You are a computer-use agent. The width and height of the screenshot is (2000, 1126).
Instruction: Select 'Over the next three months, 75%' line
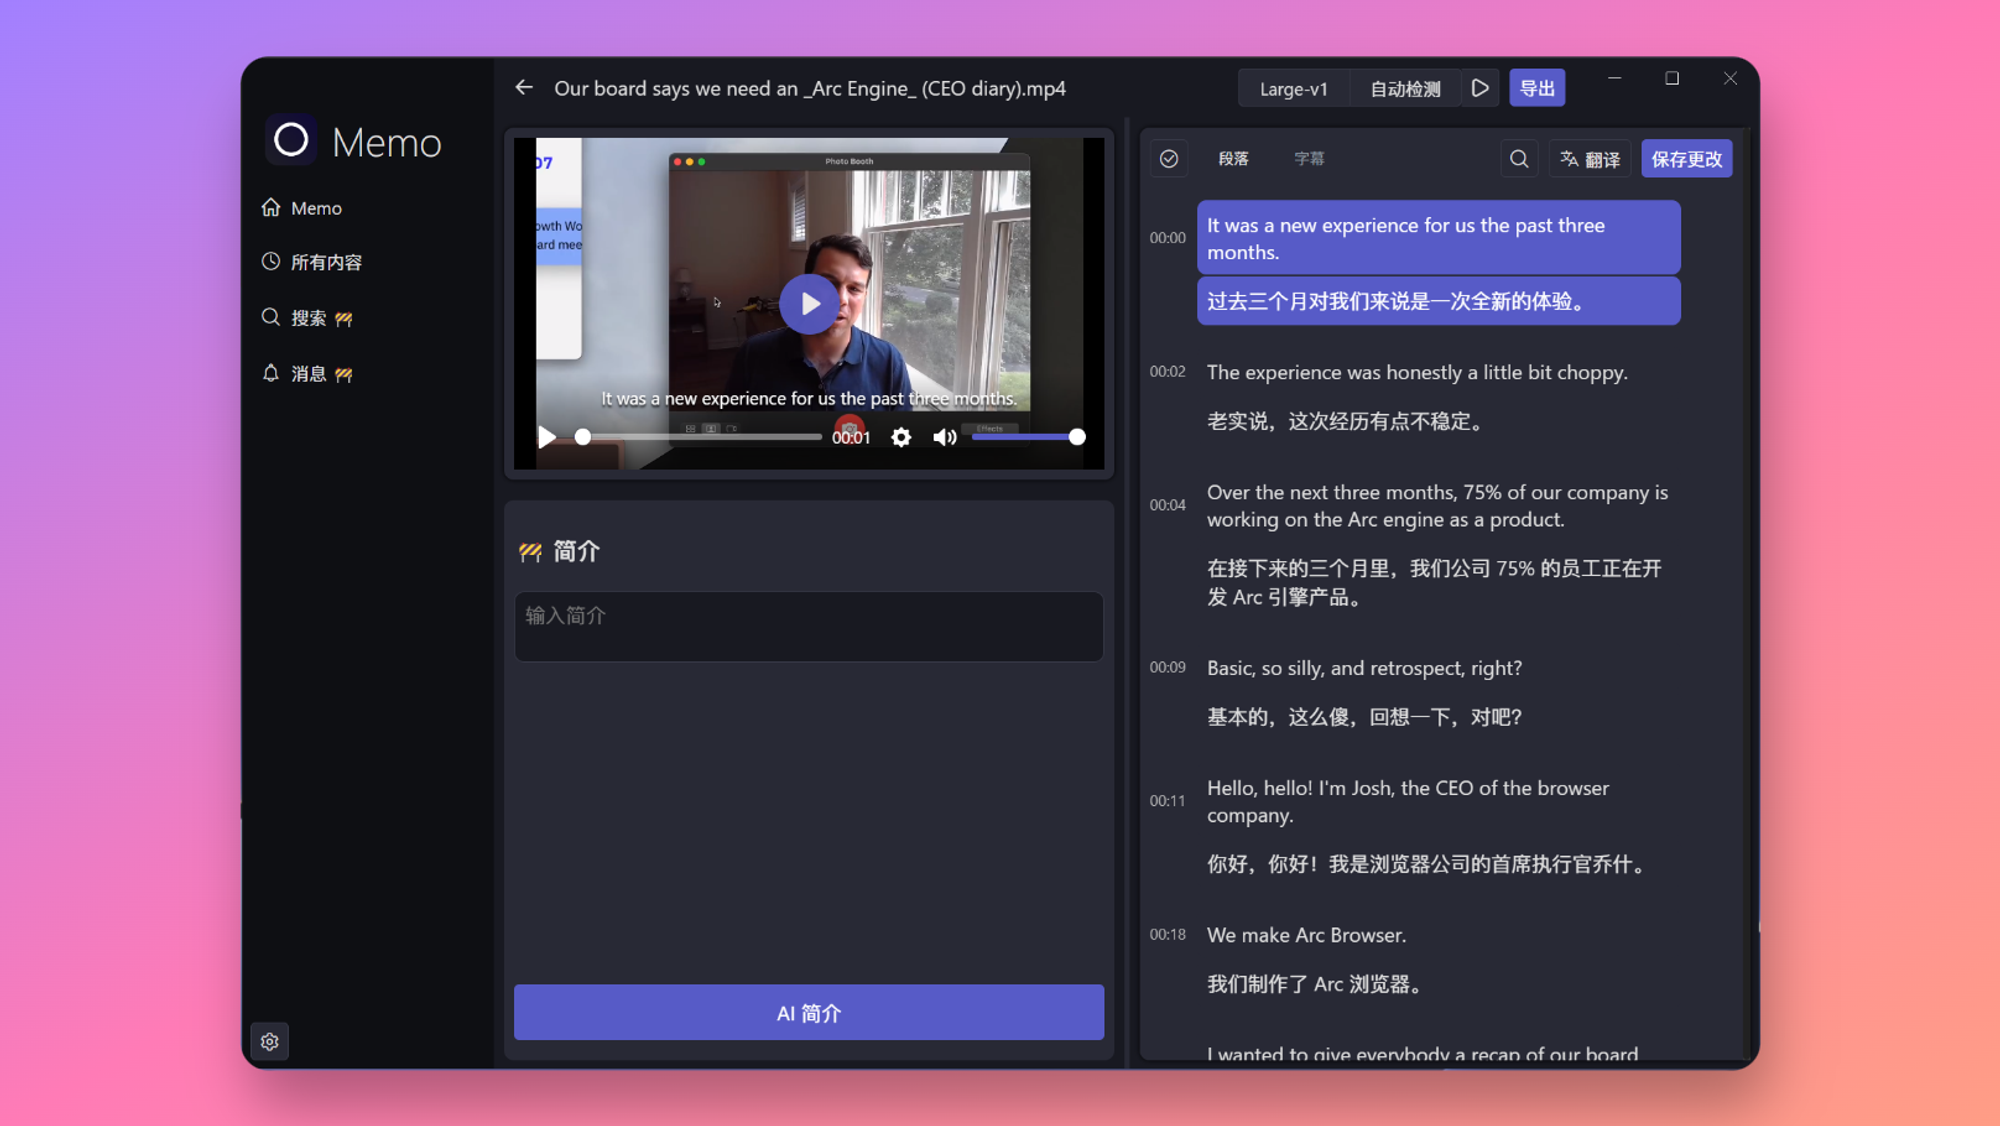pos(1437,505)
